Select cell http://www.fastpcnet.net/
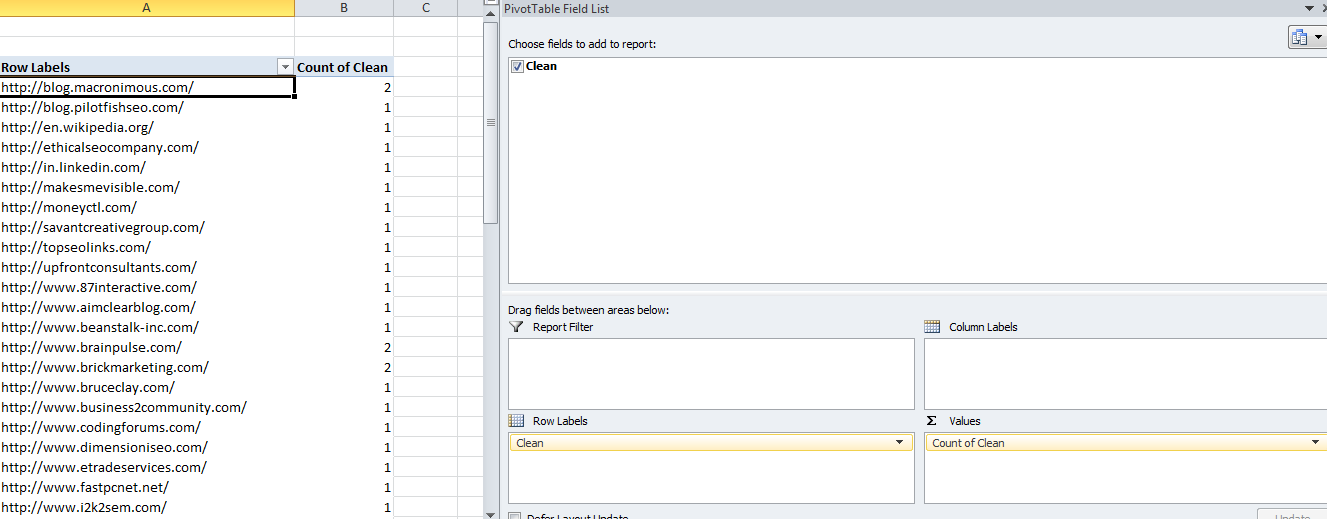Viewport: 1327px width, 519px height. [147, 487]
